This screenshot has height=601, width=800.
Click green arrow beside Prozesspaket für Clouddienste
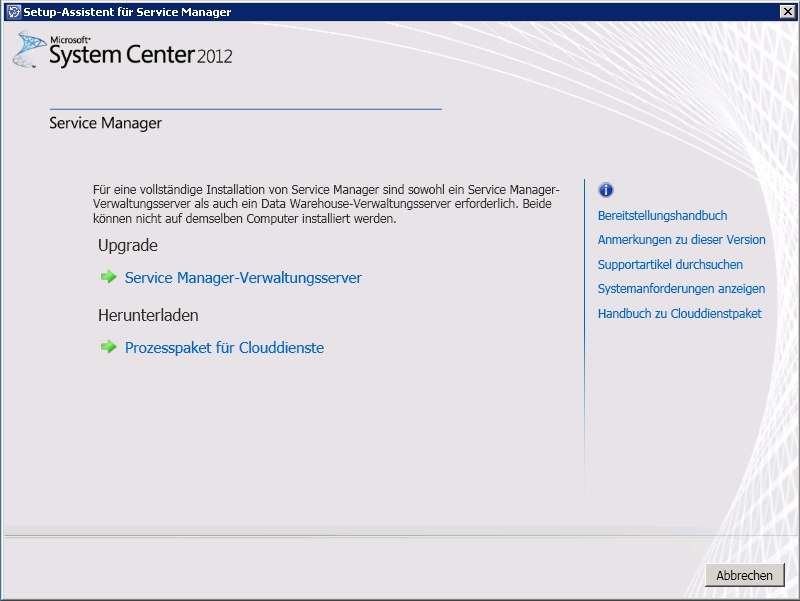(109, 347)
